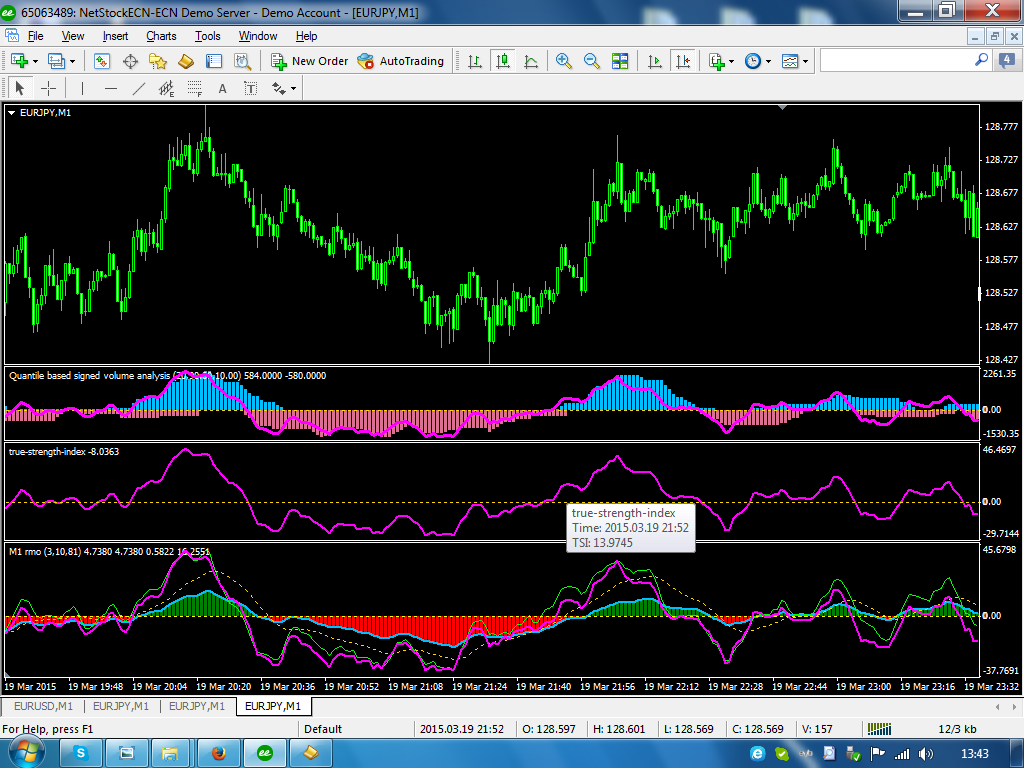This screenshot has height=768, width=1024.
Task: Zoom out of the chart
Action: [x=592, y=61]
